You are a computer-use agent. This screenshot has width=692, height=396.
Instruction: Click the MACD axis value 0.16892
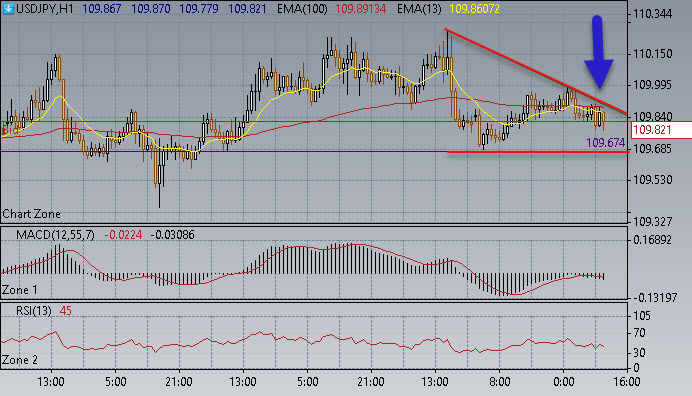pyautogui.click(x=652, y=240)
